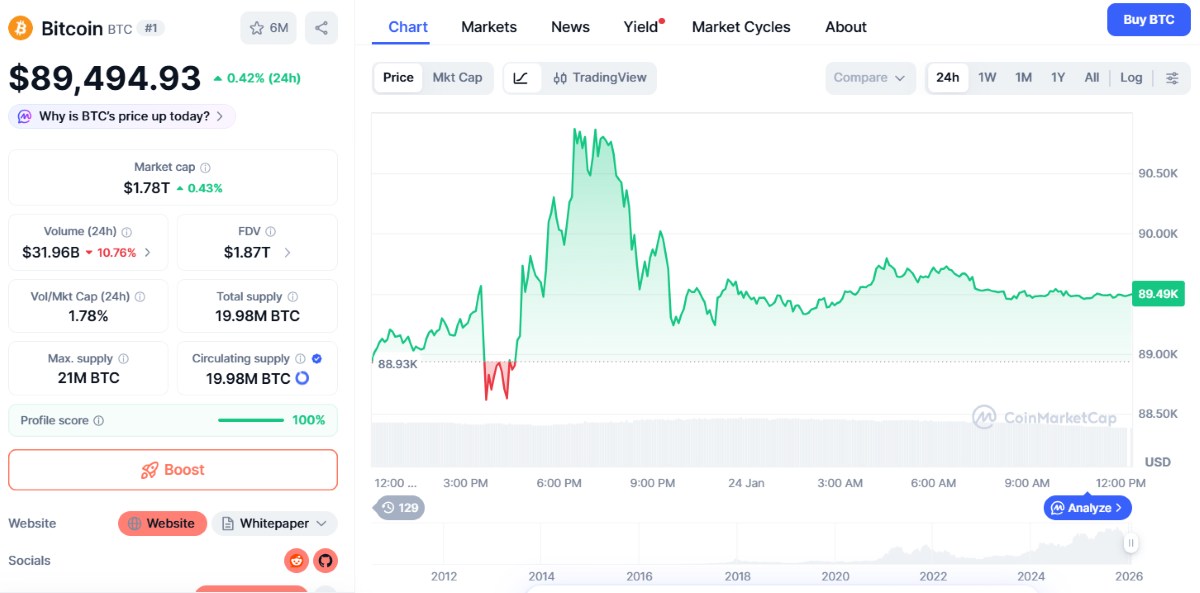1200x593 pixels.
Task: Click the $89,494.93 price text
Action: point(105,78)
